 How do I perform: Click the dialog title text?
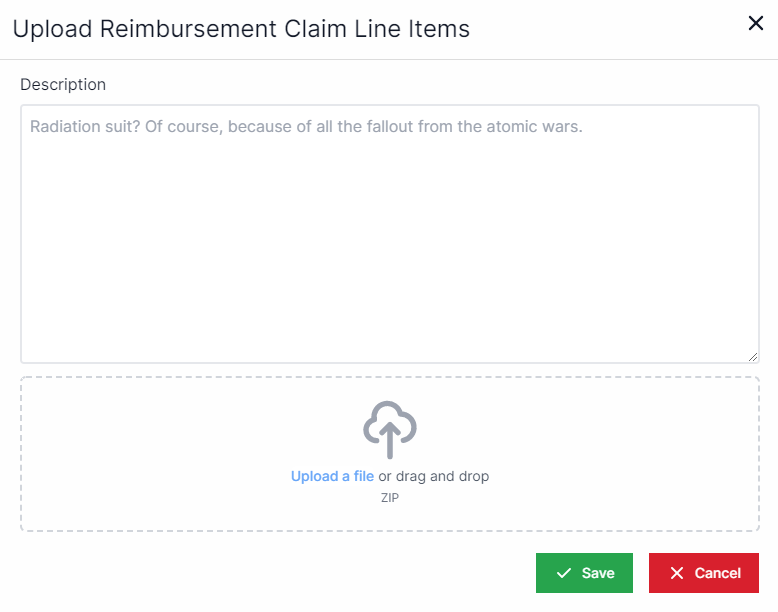(x=241, y=29)
